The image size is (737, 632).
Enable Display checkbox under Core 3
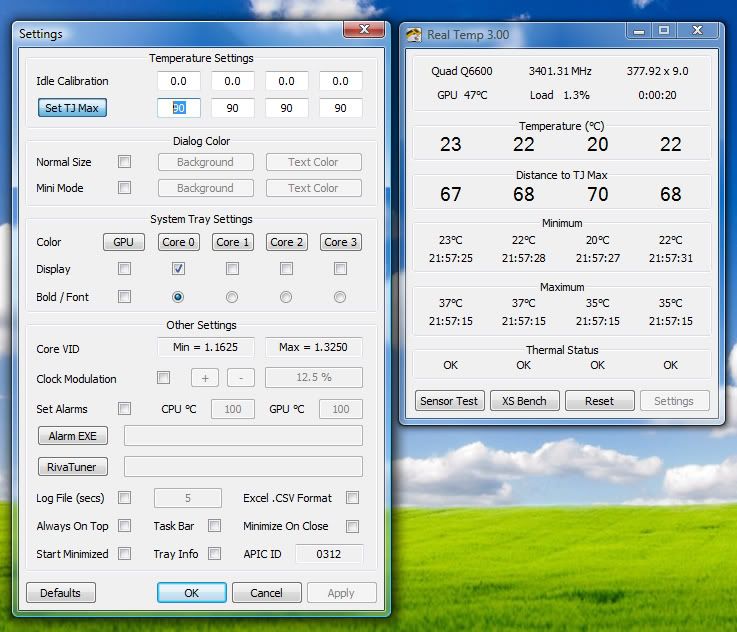340,268
